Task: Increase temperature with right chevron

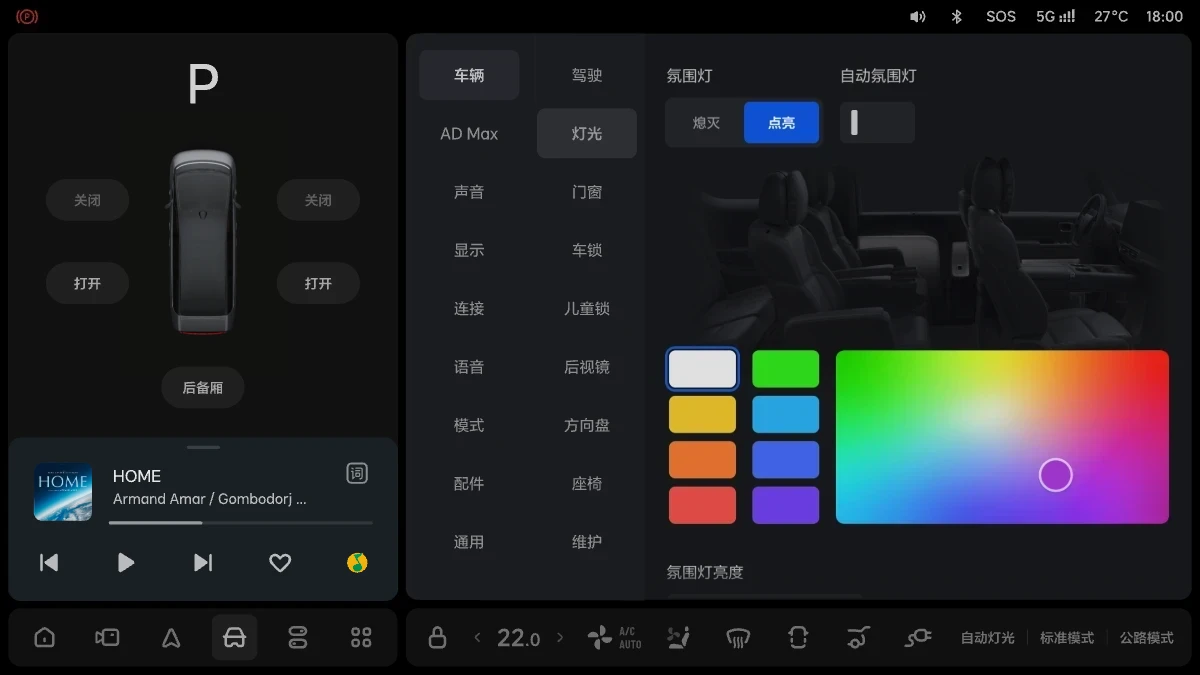Action: point(560,637)
